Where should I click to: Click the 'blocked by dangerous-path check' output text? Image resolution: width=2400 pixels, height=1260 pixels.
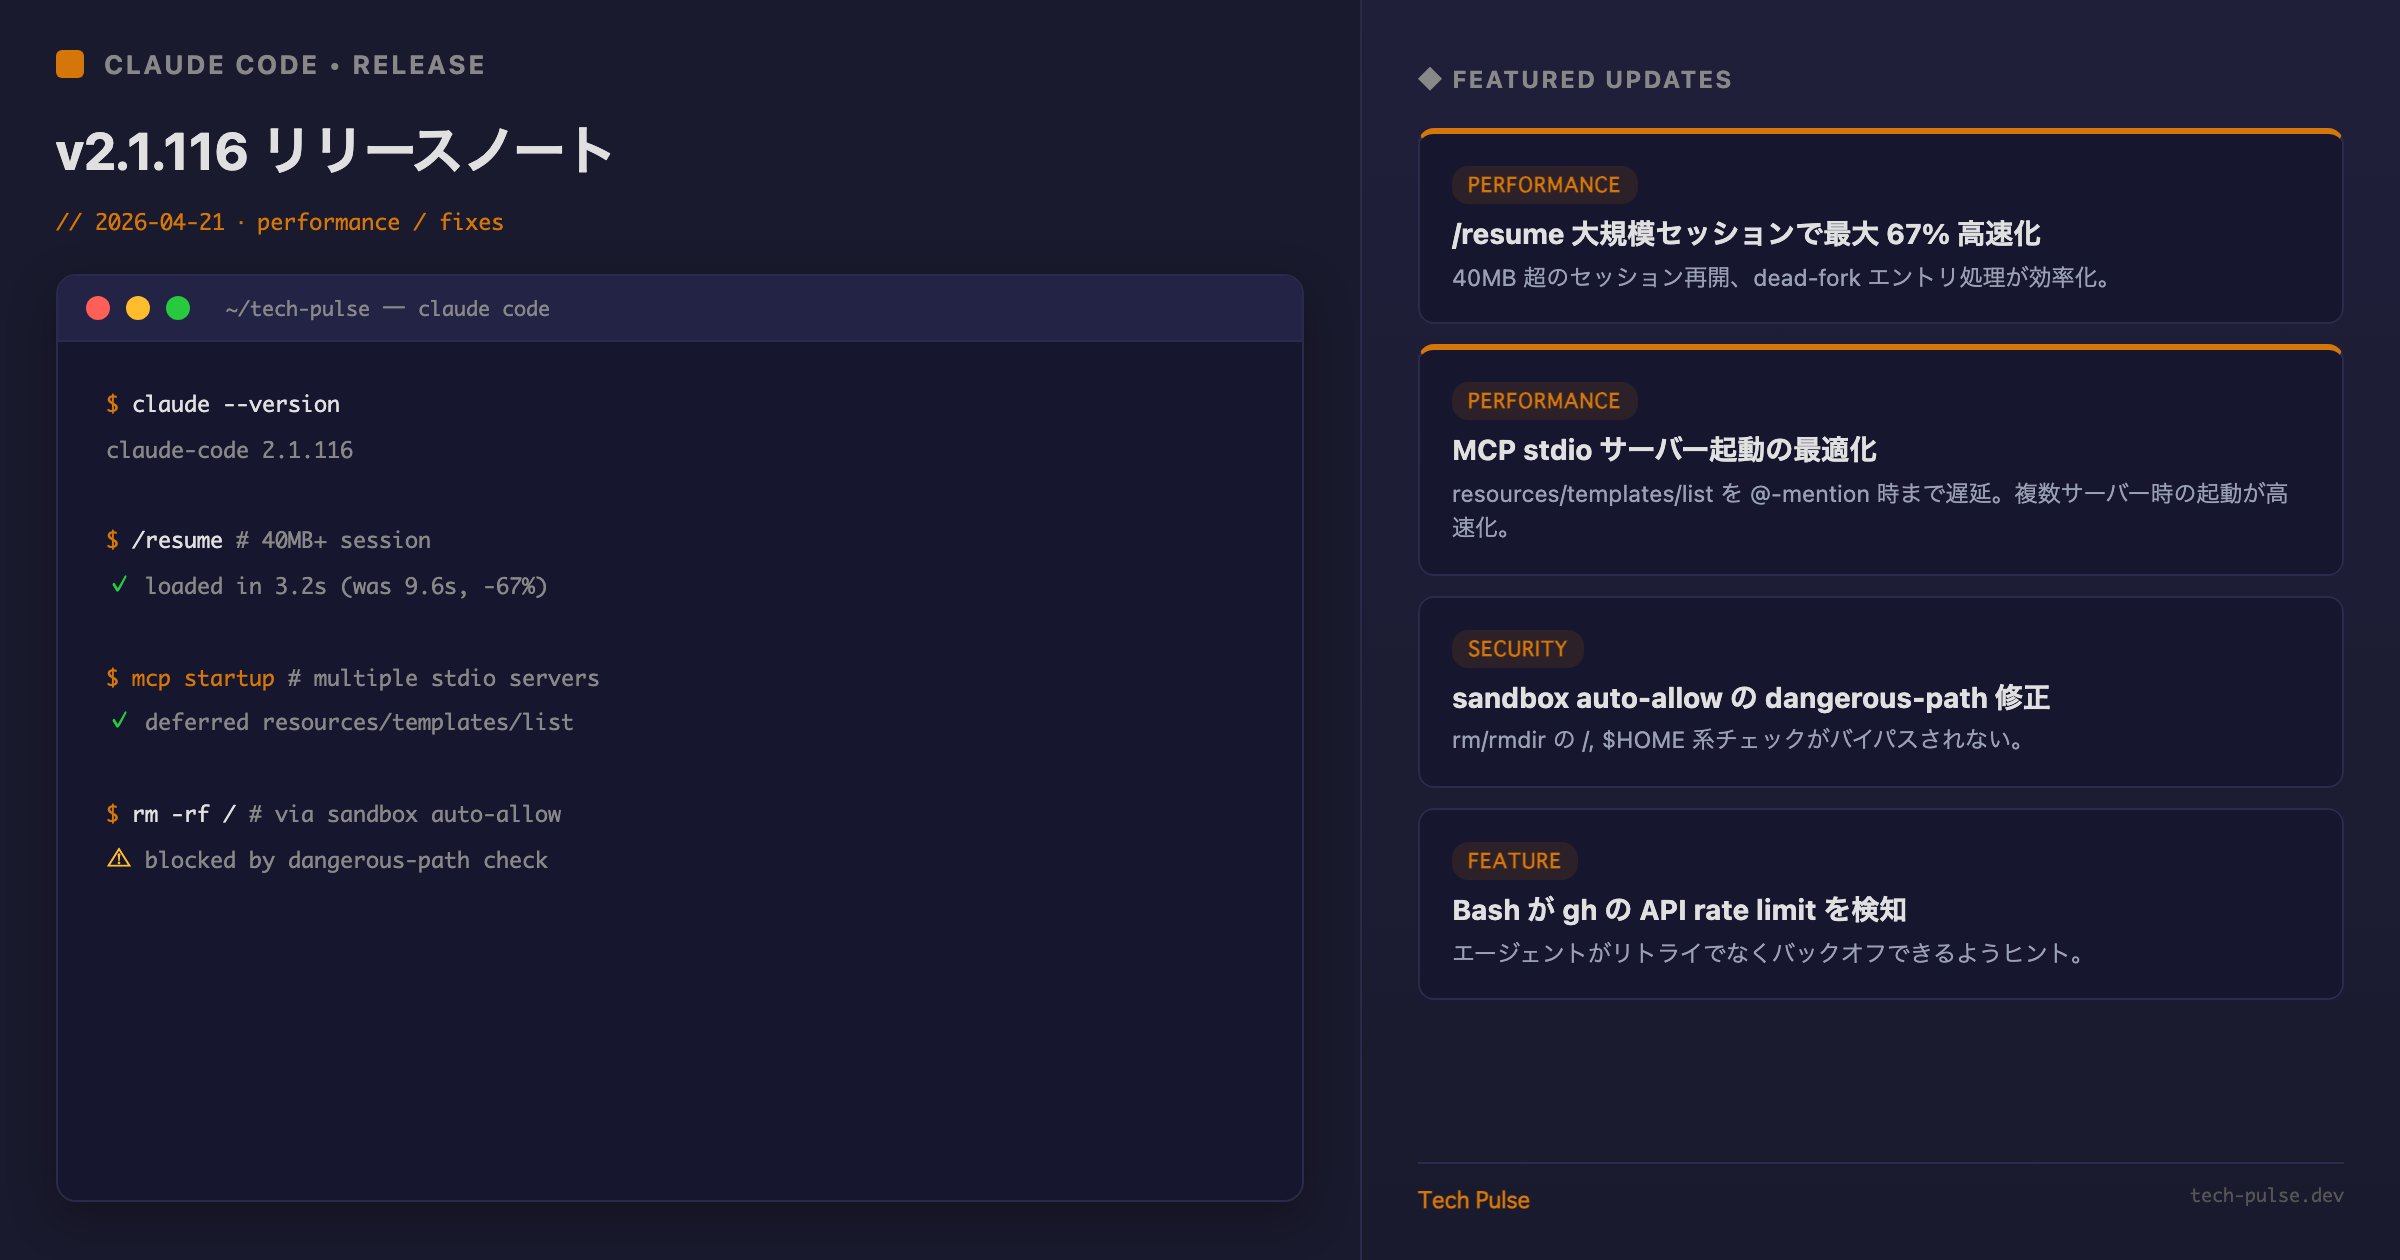[346, 860]
